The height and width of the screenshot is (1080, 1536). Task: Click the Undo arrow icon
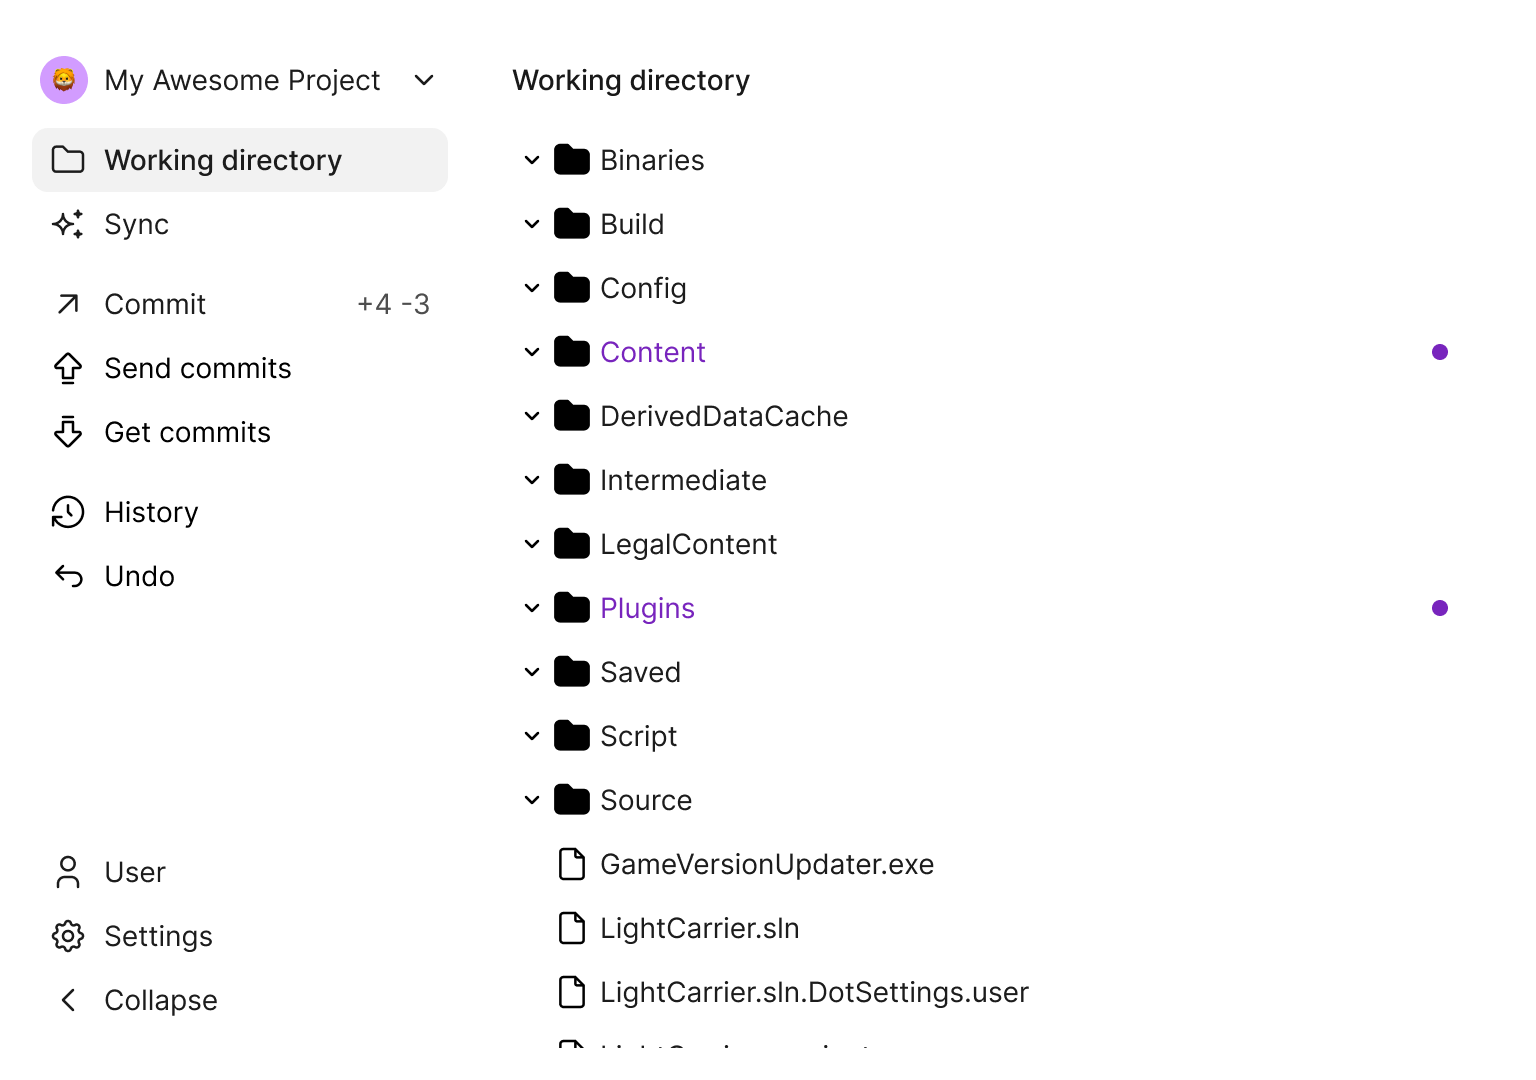(x=68, y=576)
